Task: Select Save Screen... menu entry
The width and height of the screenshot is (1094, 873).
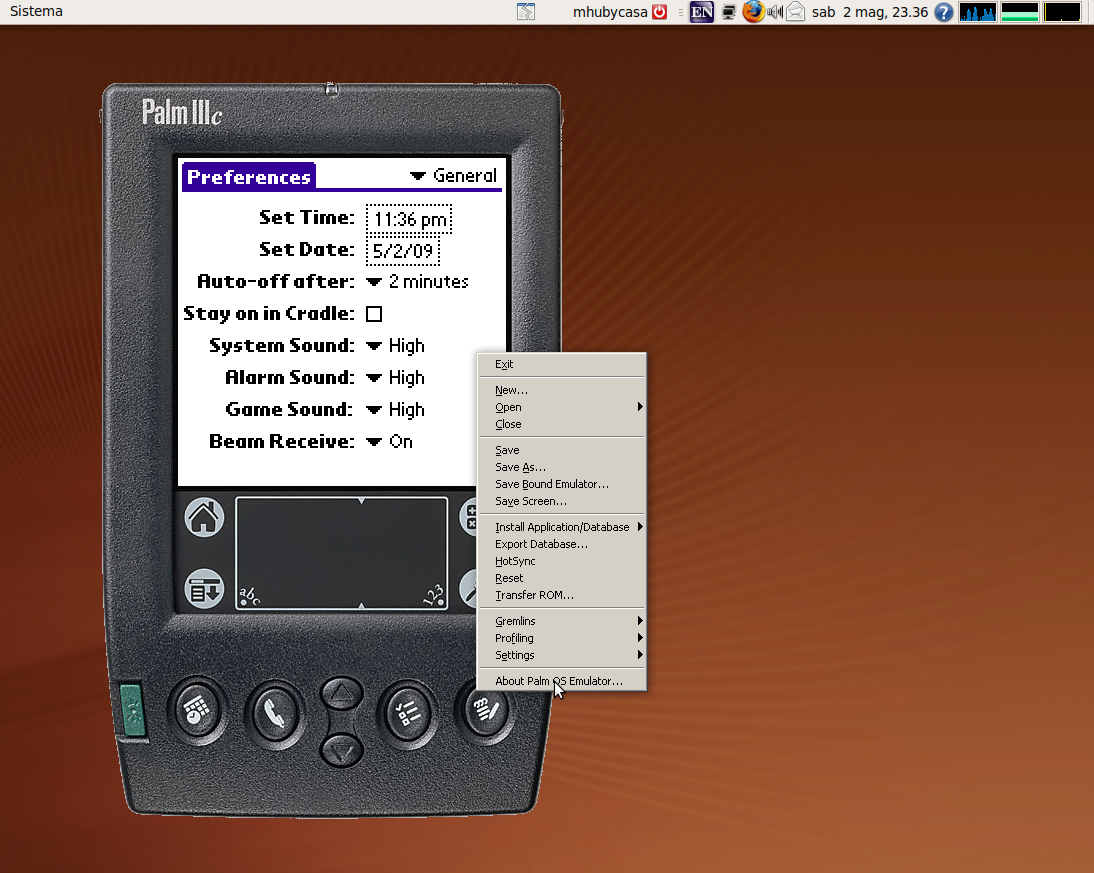Action: pyautogui.click(x=562, y=501)
